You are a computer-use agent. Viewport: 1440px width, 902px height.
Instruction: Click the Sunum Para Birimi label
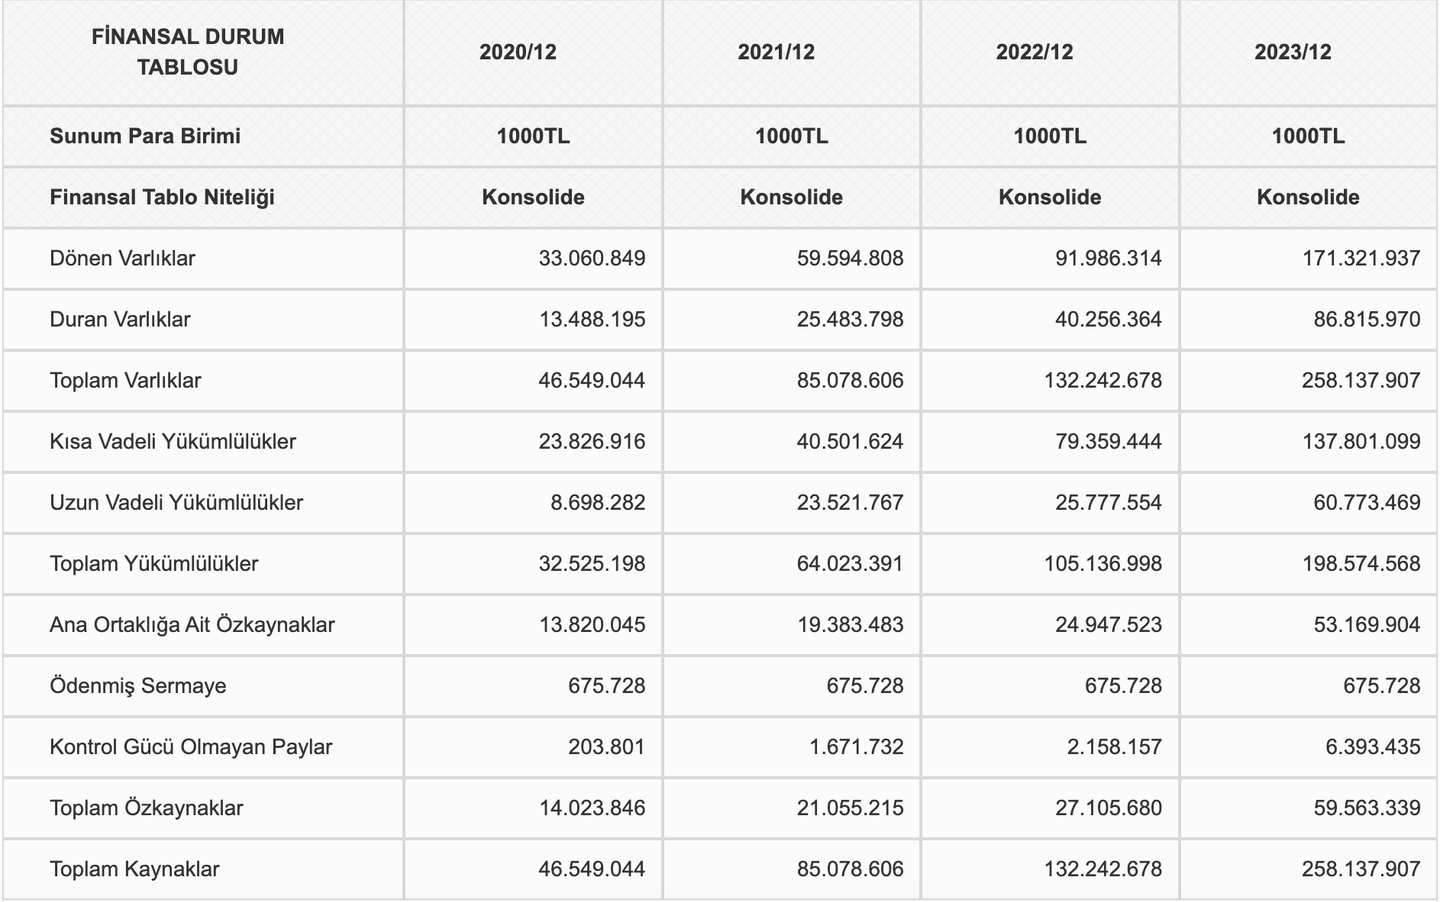[x=145, y=136]
